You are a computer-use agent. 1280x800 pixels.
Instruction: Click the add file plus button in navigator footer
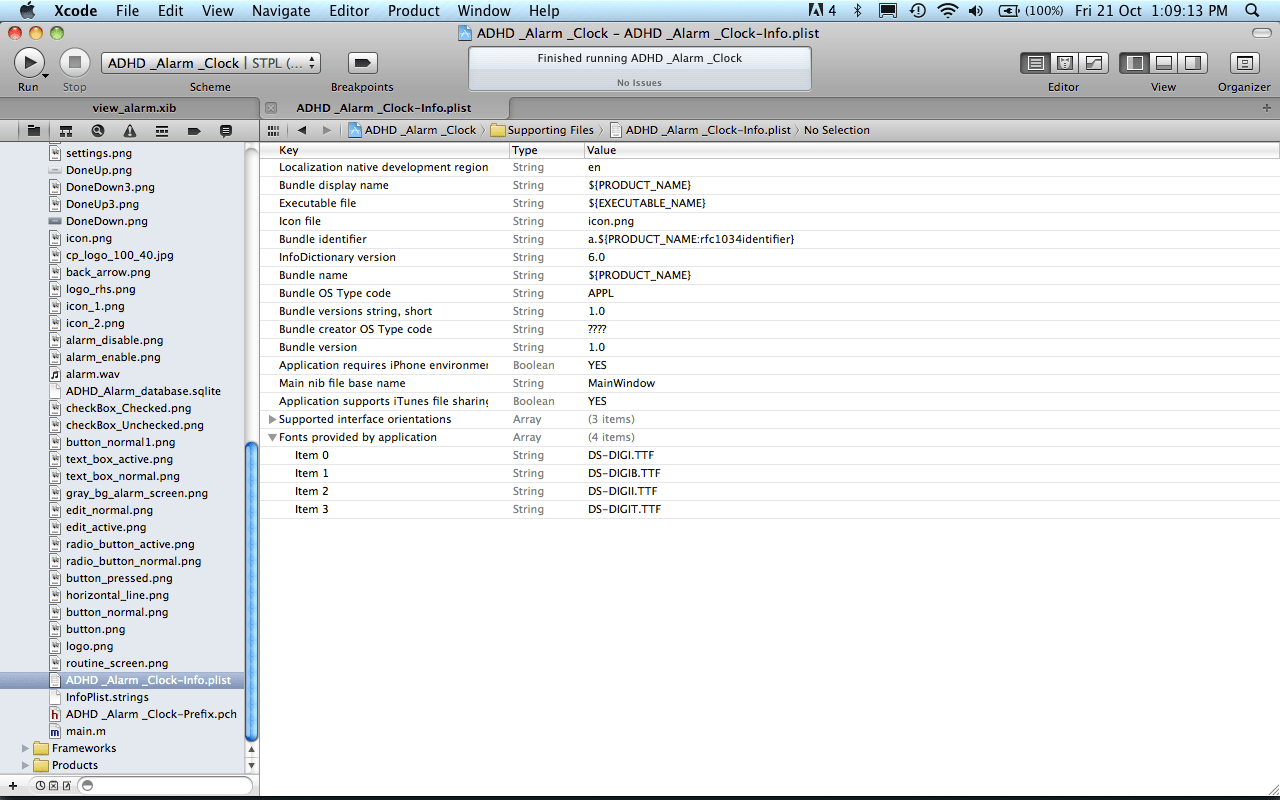tap(13, 786)
